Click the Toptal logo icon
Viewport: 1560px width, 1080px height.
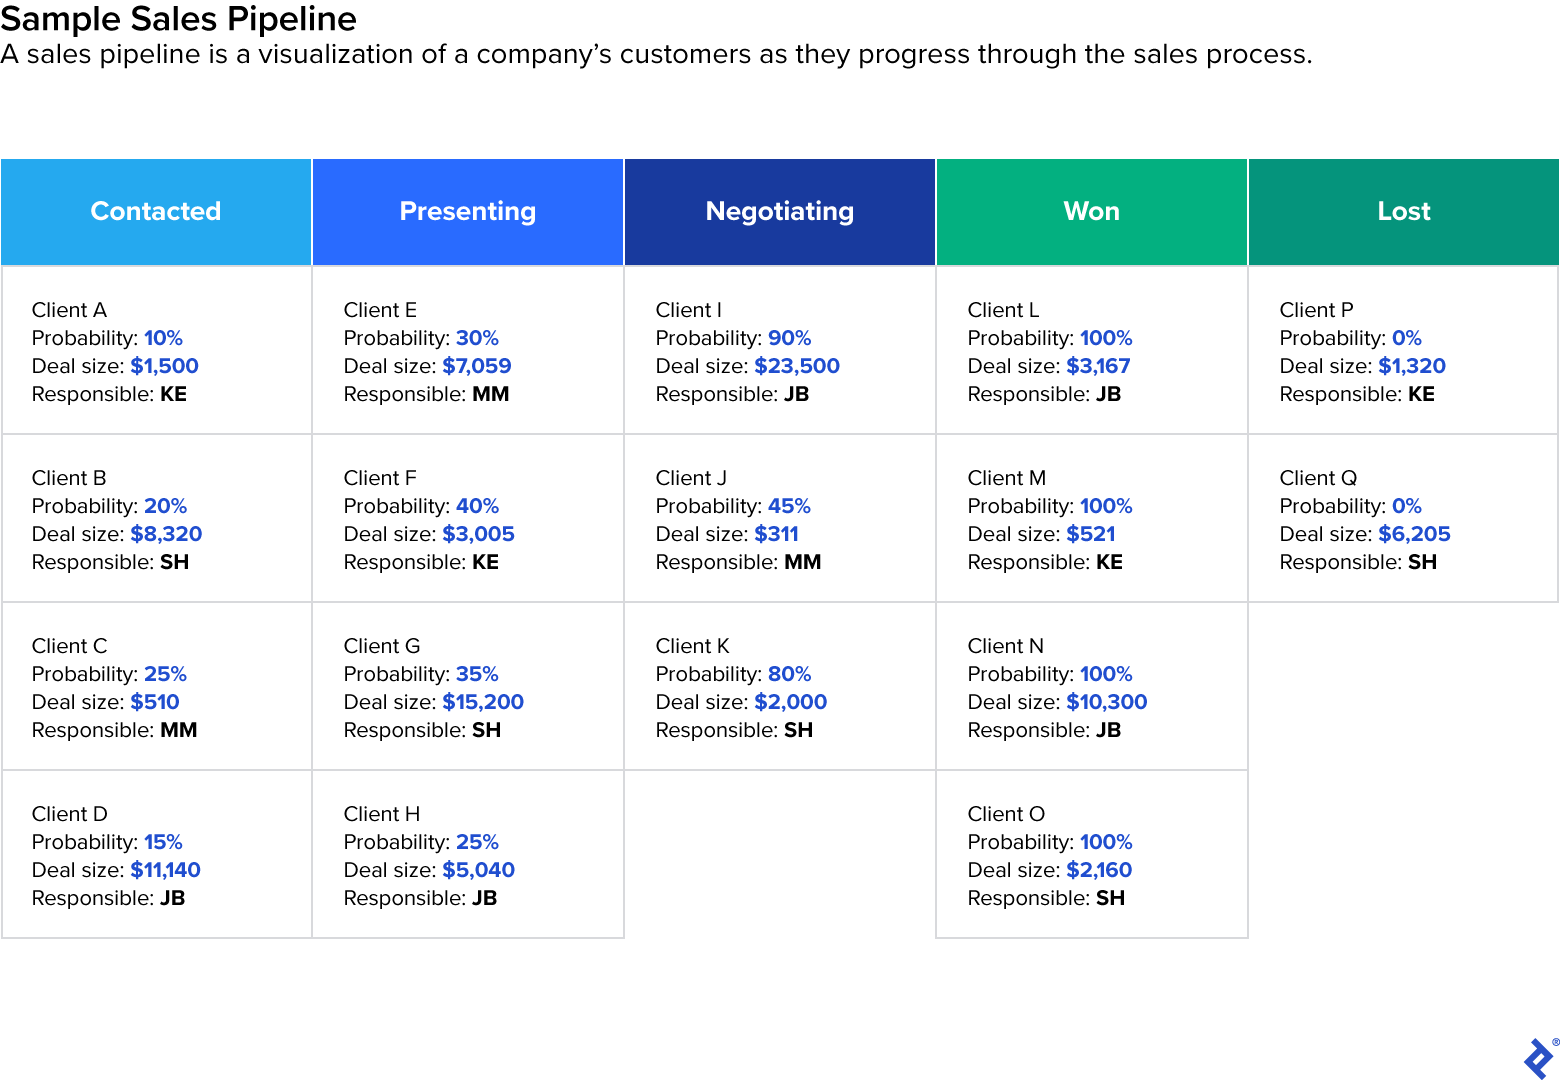(x=1538, y=1058)
